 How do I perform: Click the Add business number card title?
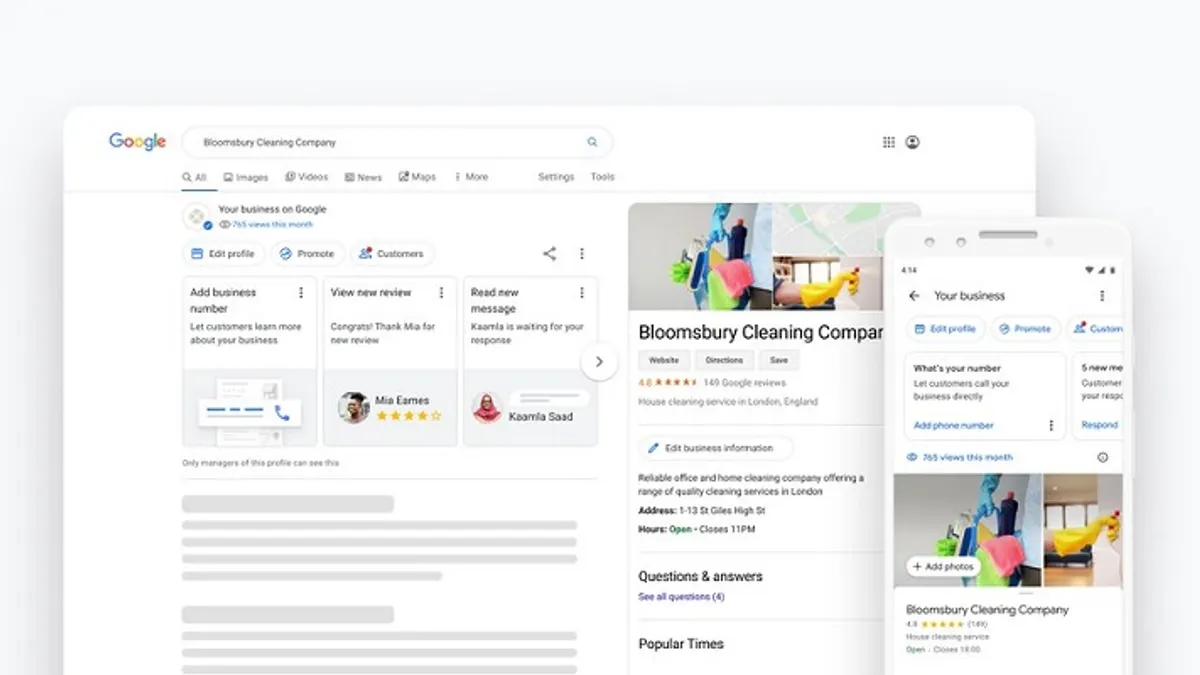(223, 300)
